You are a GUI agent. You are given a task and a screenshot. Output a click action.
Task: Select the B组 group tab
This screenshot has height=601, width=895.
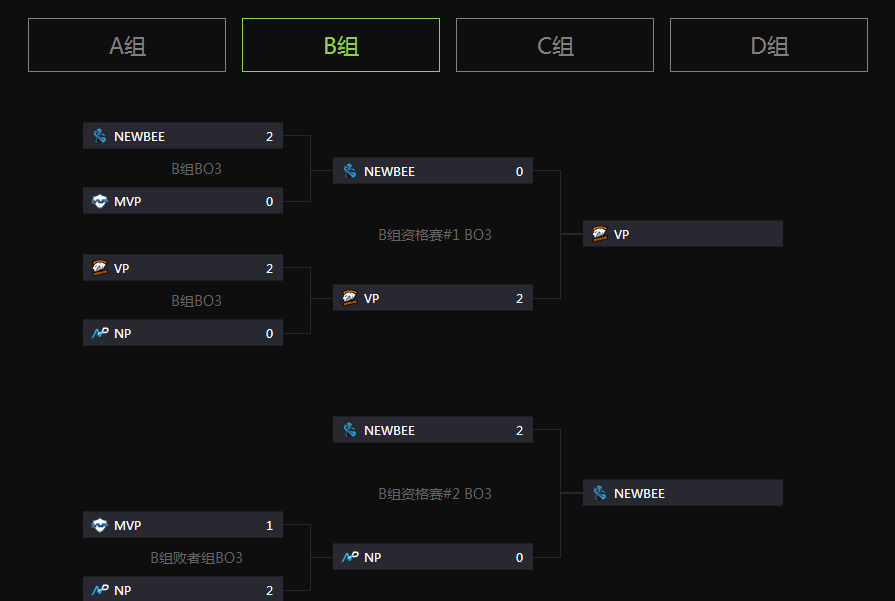click(x=341, y=45)
